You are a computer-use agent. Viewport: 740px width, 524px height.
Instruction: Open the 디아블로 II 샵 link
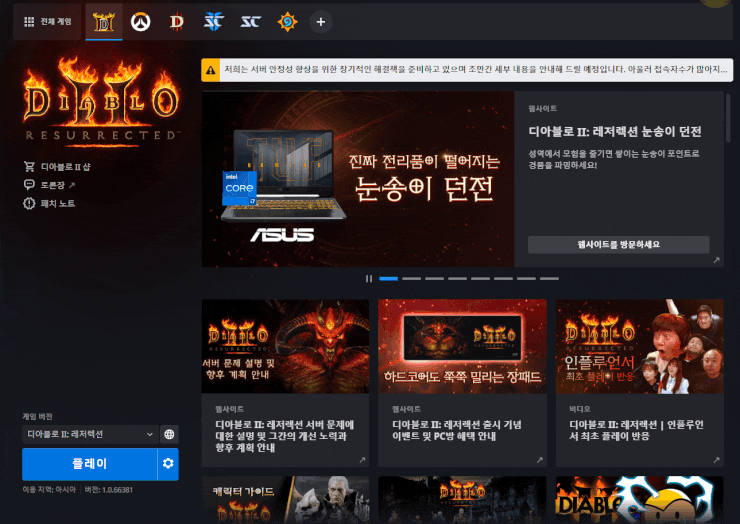(64, 167)
